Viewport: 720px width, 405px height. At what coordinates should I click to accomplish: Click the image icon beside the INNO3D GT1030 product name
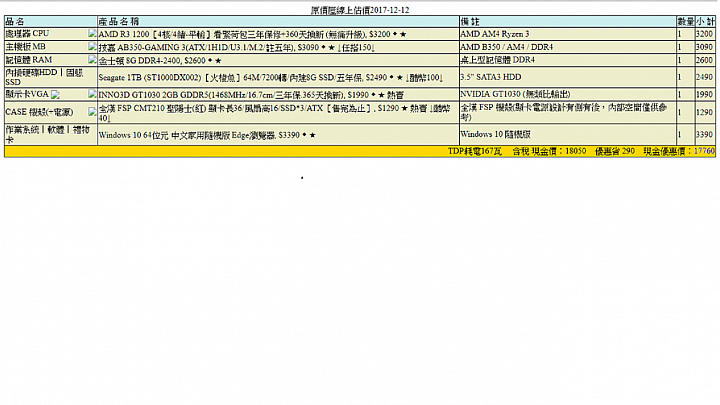click(x=92, y=94)
